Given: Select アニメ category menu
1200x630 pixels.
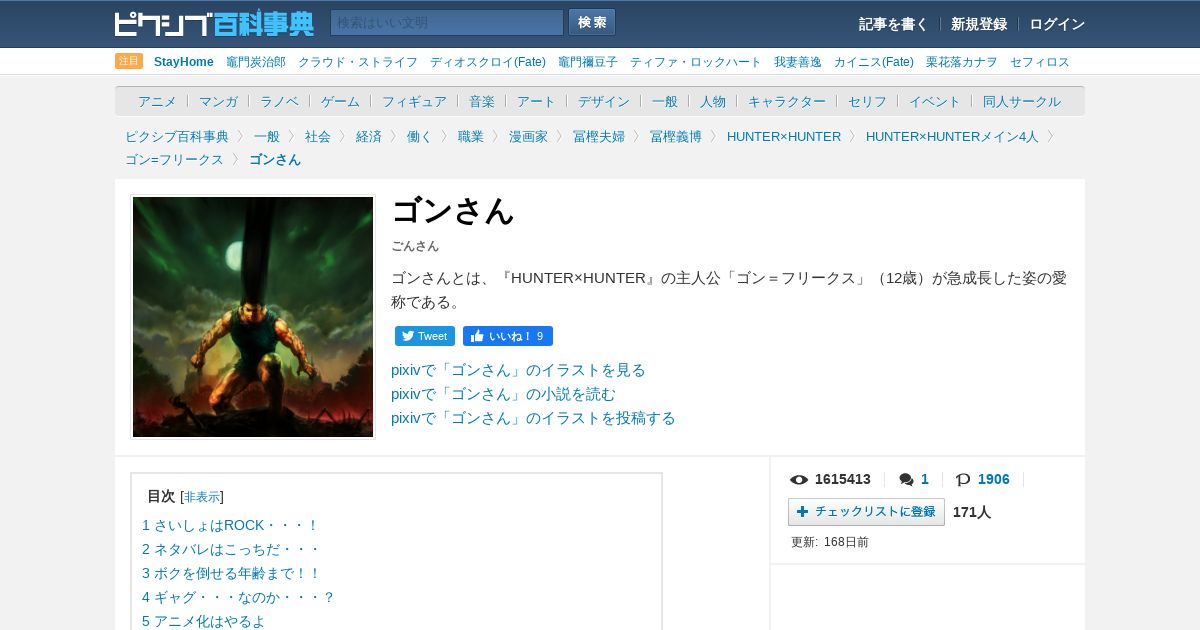Looking at the screenshot, I should [157, 102].
